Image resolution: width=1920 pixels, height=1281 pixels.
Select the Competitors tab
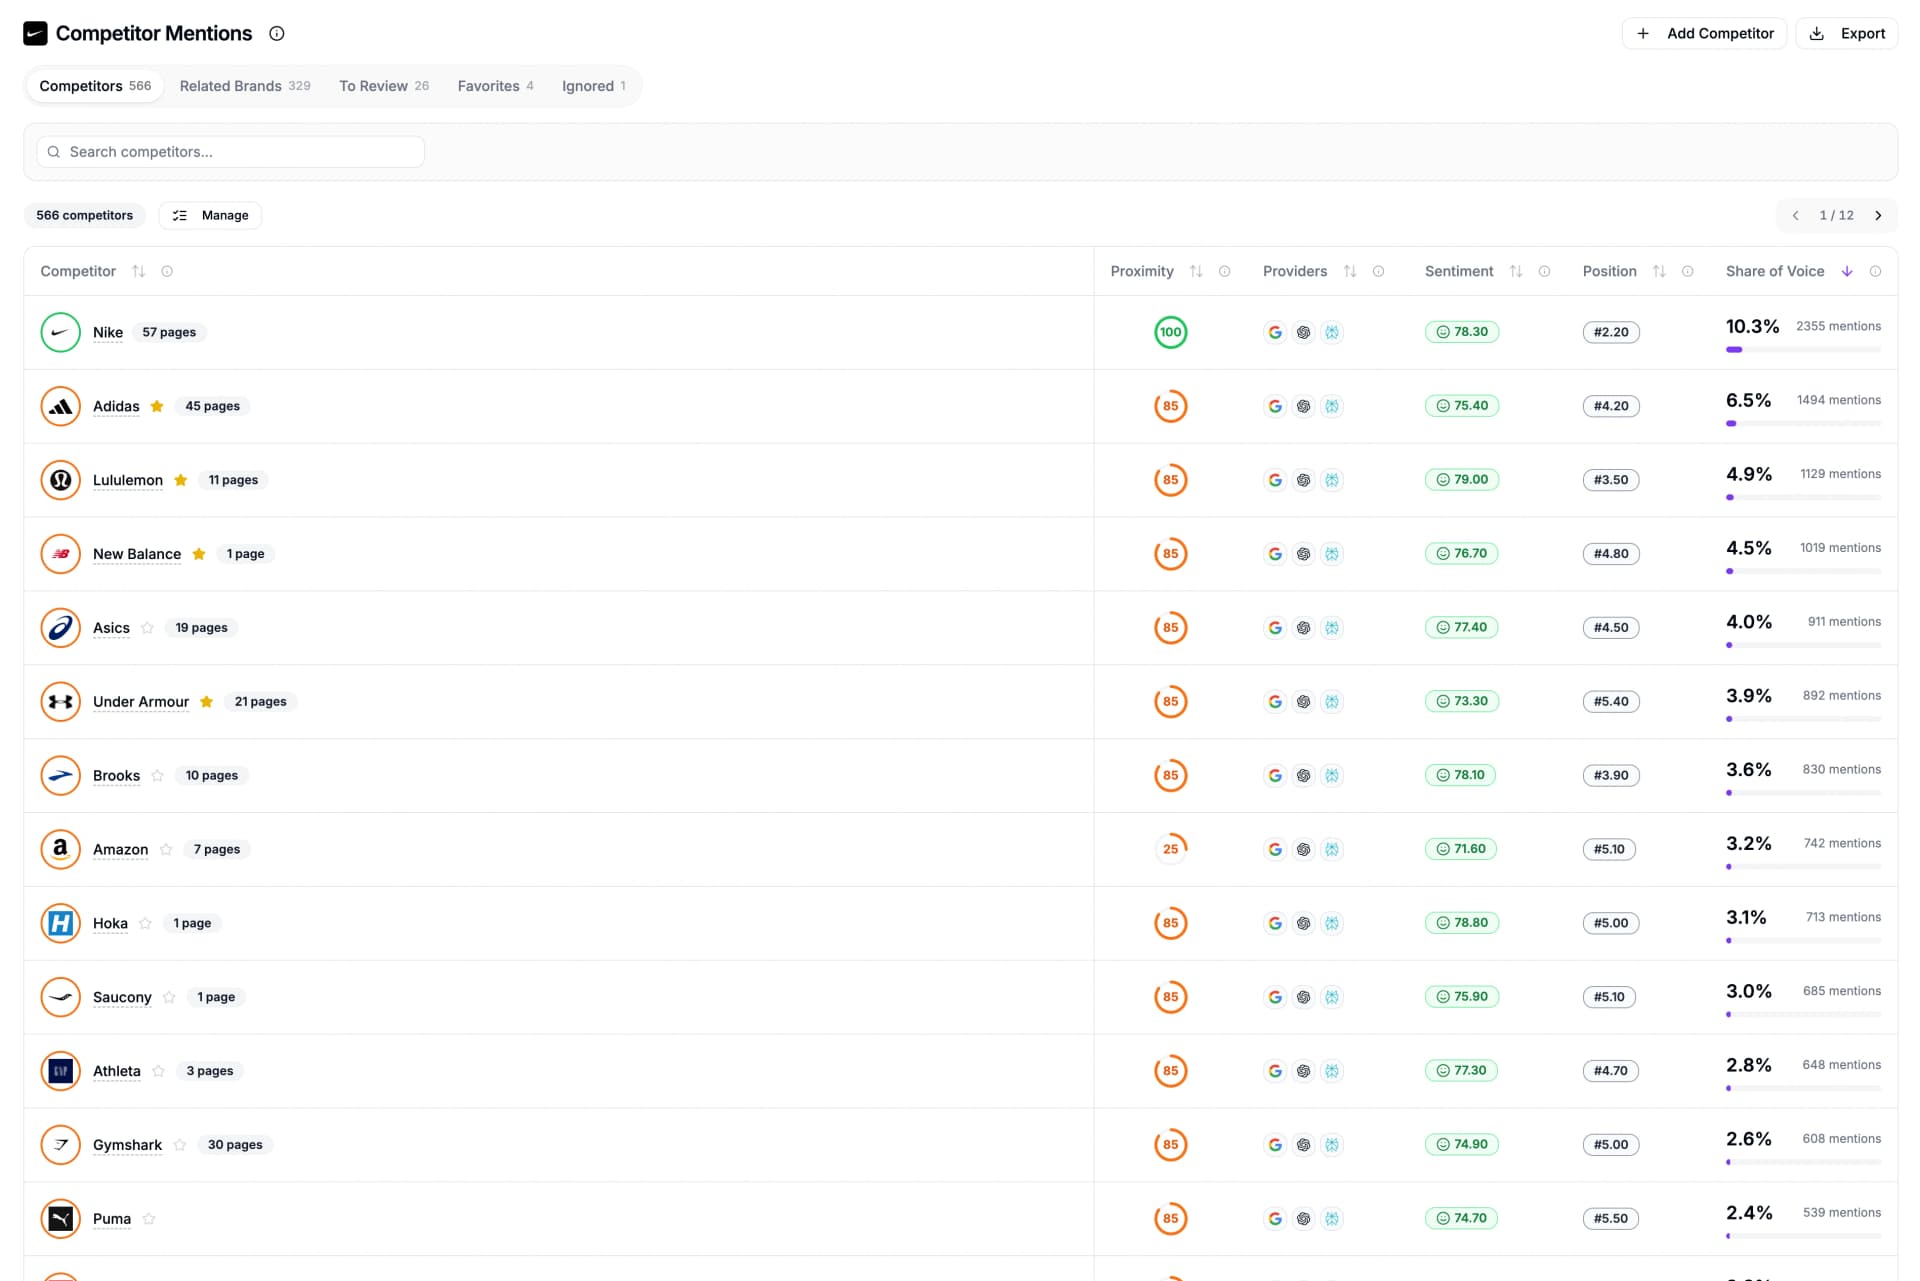pyautogui.click(x=95, y=86)
